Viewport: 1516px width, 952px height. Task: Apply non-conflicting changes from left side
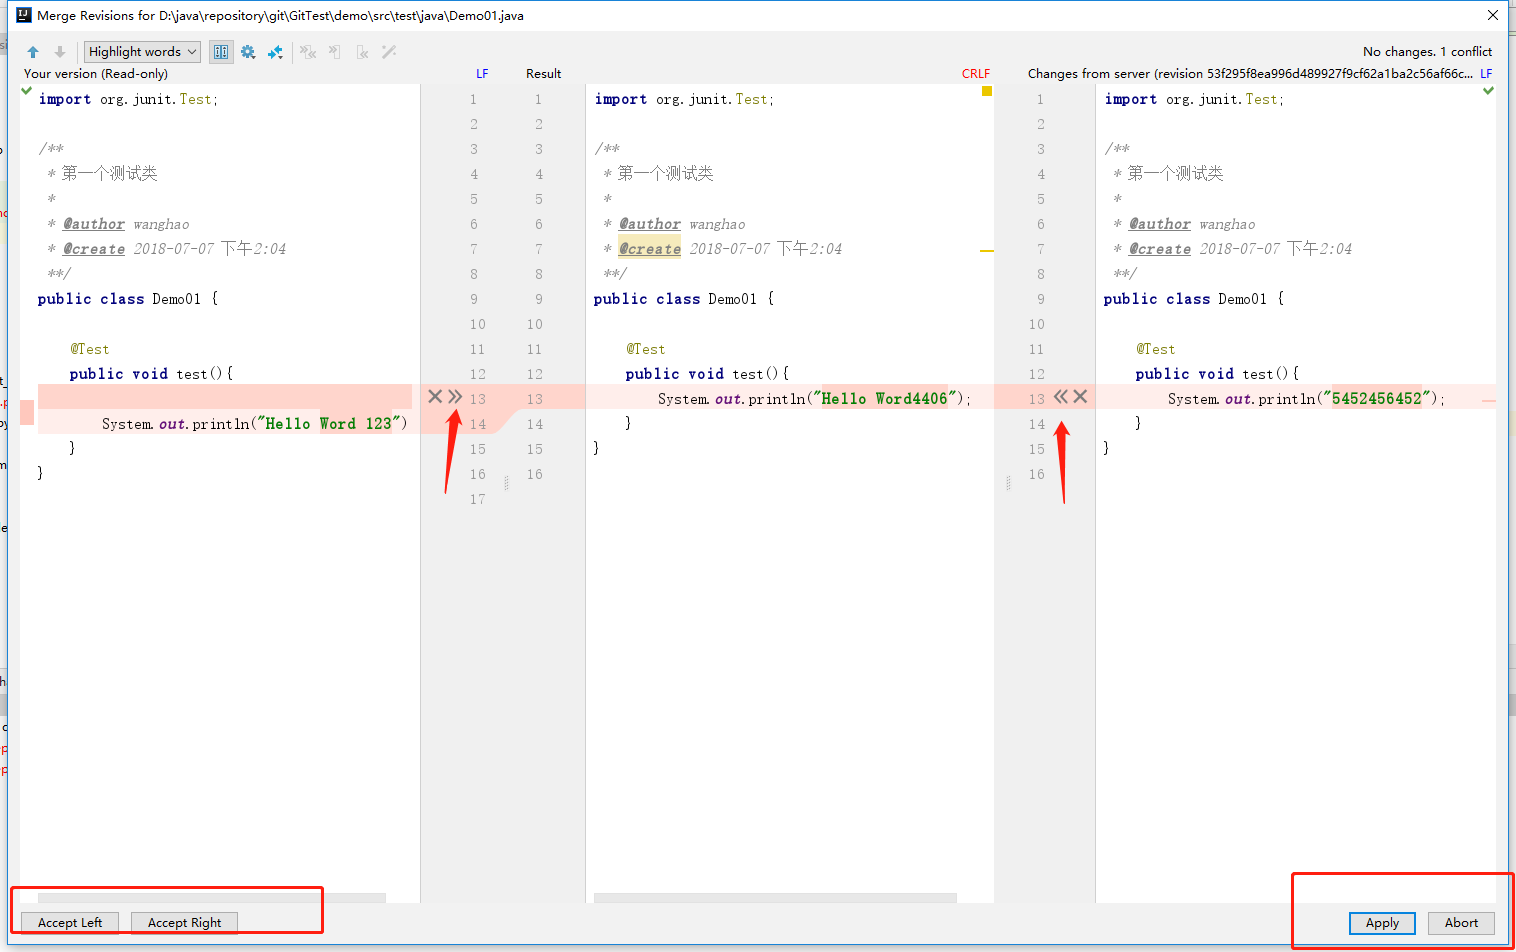coord(335,52)
